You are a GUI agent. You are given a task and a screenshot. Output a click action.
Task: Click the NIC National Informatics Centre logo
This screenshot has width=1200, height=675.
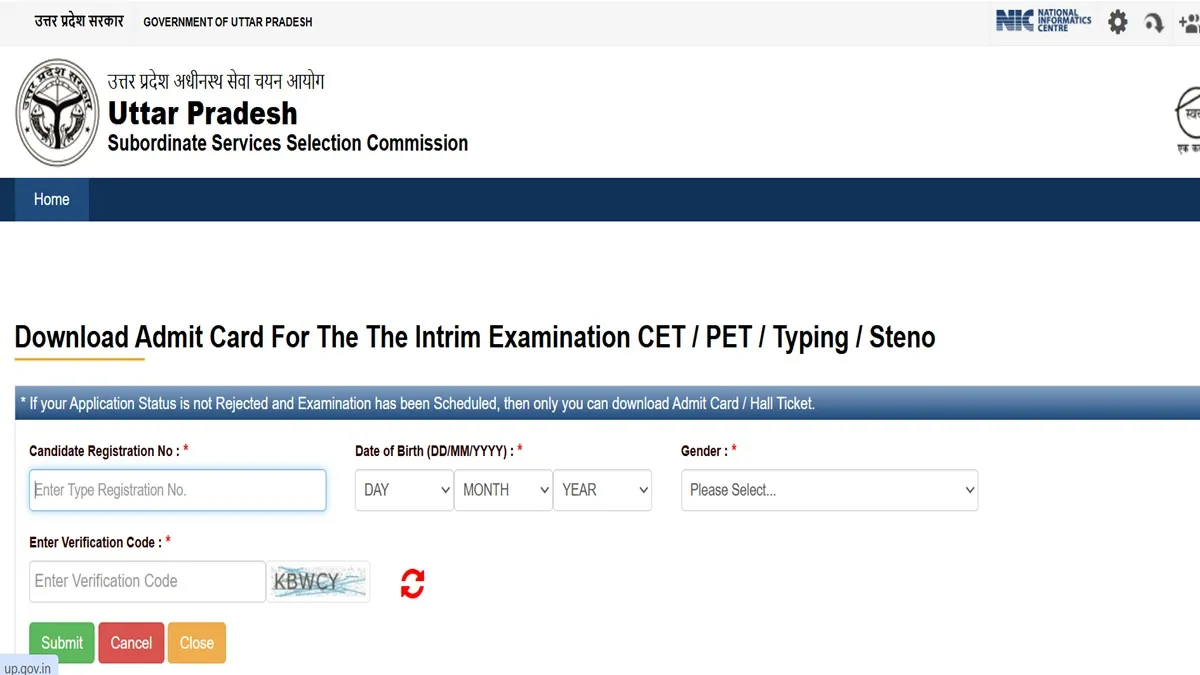click(1042, 21)
